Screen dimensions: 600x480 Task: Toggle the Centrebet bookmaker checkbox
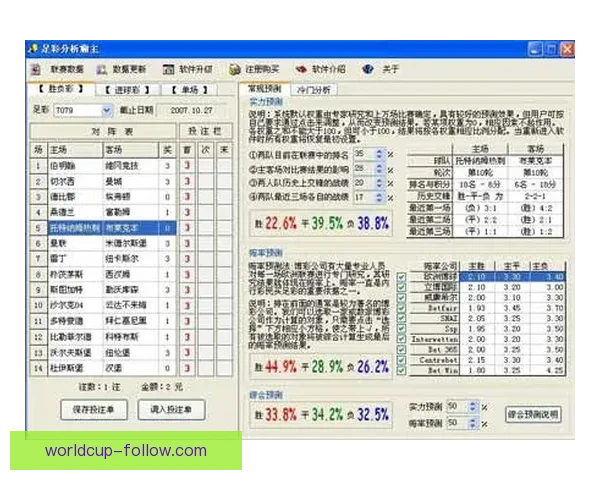point(401,360)
